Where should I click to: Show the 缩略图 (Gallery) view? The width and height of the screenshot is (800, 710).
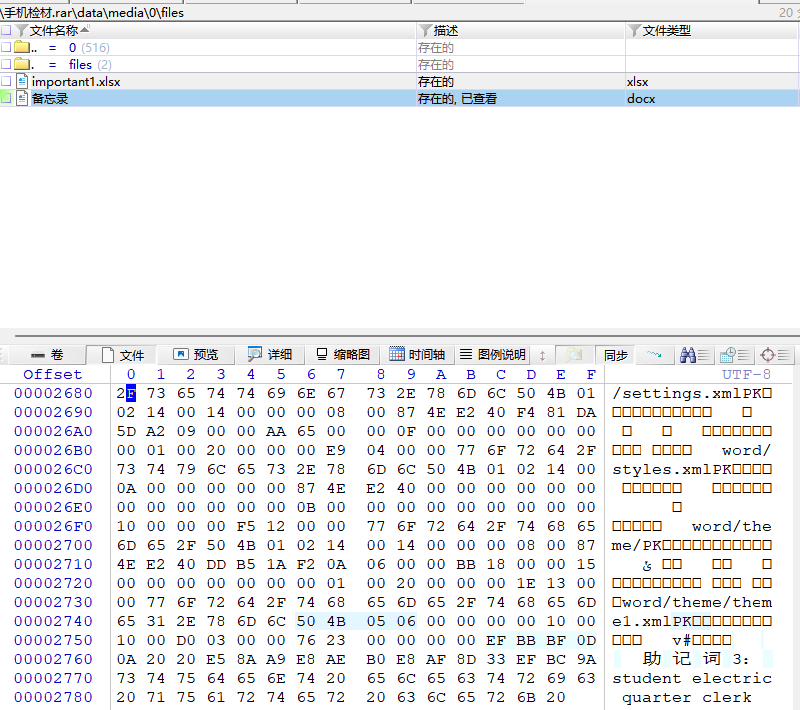343,355
